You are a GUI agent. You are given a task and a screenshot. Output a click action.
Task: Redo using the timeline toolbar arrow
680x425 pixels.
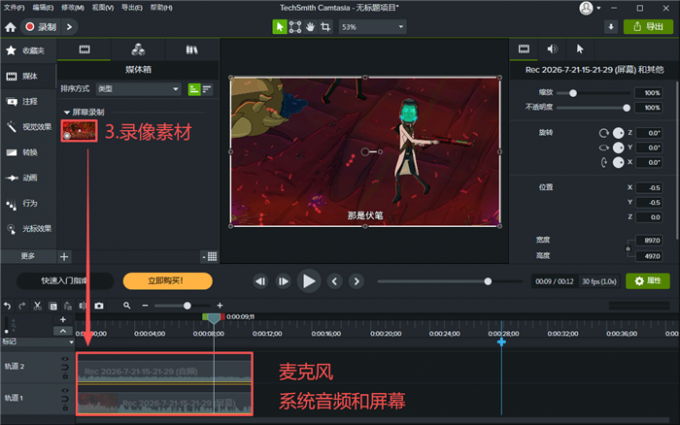(22, 306)
